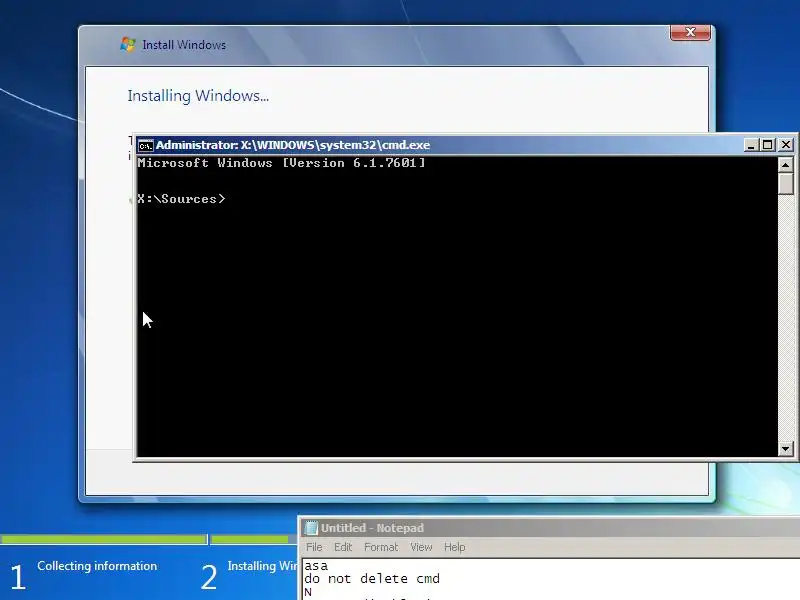
Task: Open the View menu in Notepad
Action: point(421,547)
